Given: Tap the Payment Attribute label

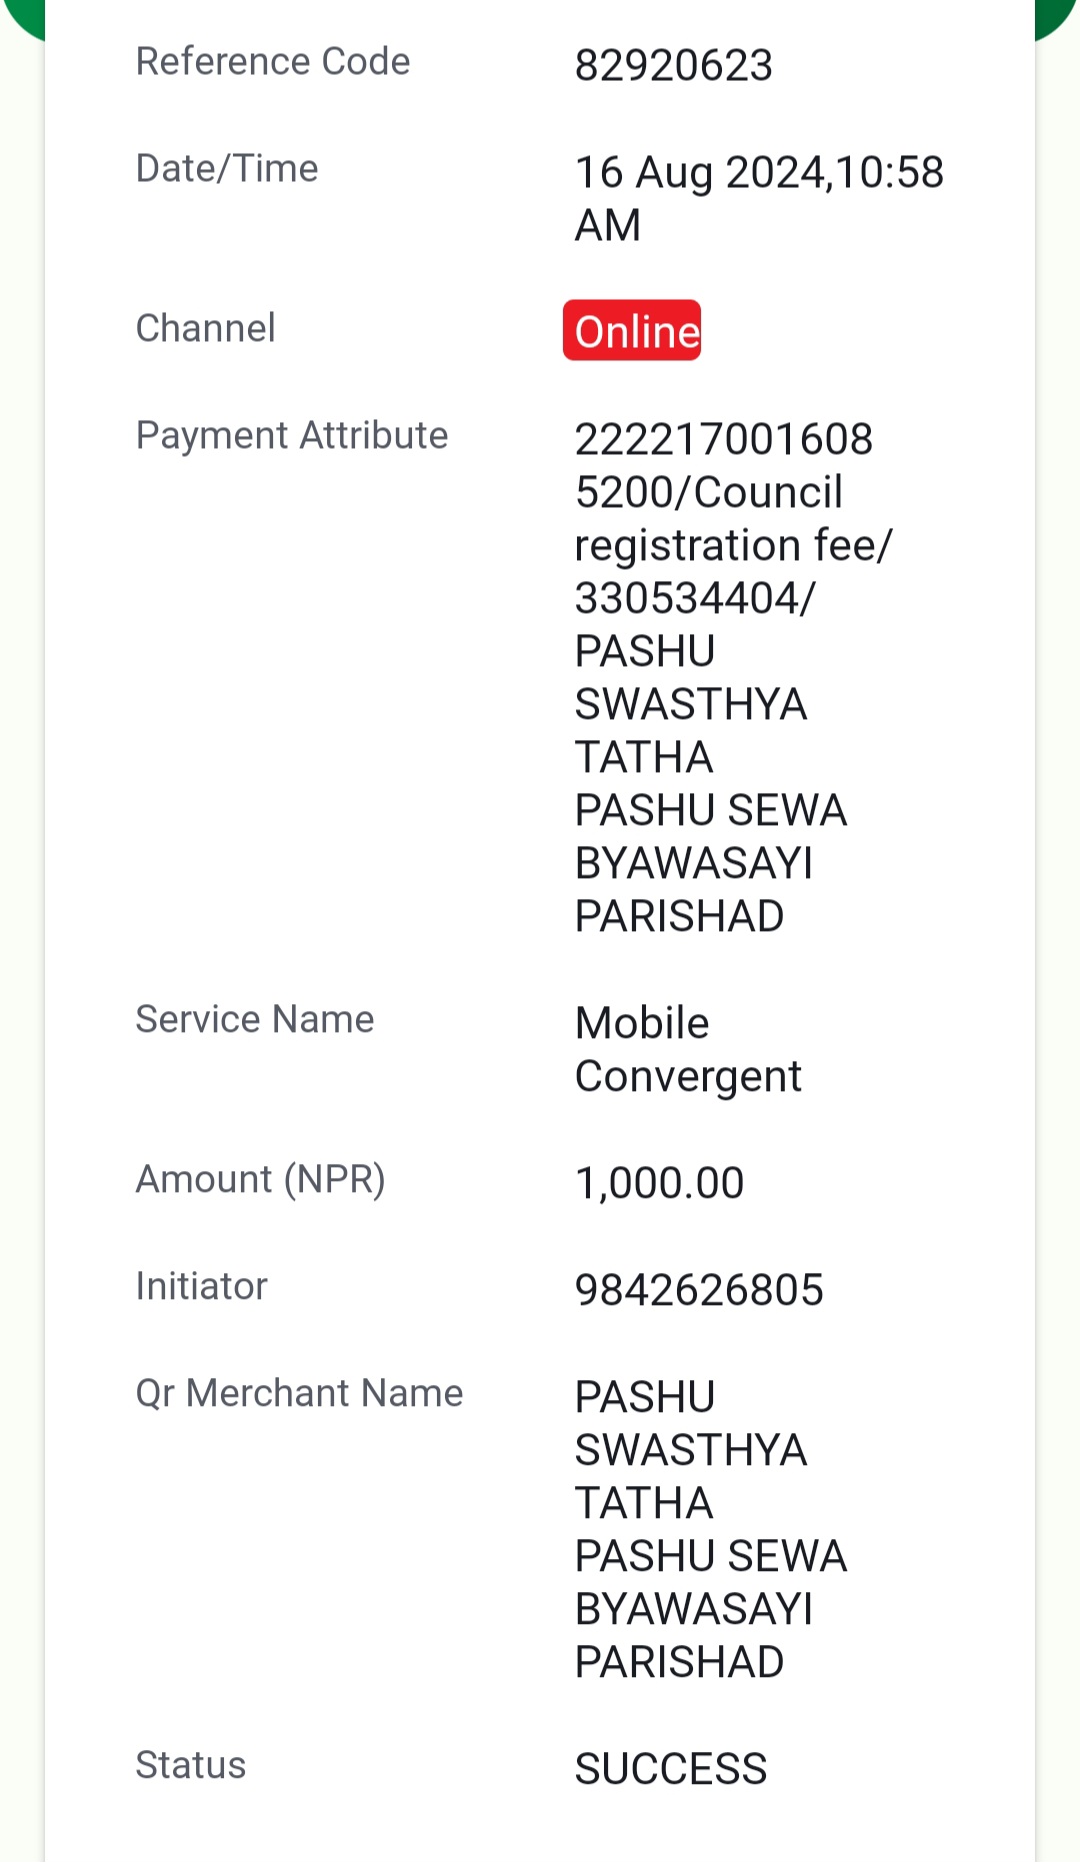Looking at the screenshot, I should tap(292, 436).
